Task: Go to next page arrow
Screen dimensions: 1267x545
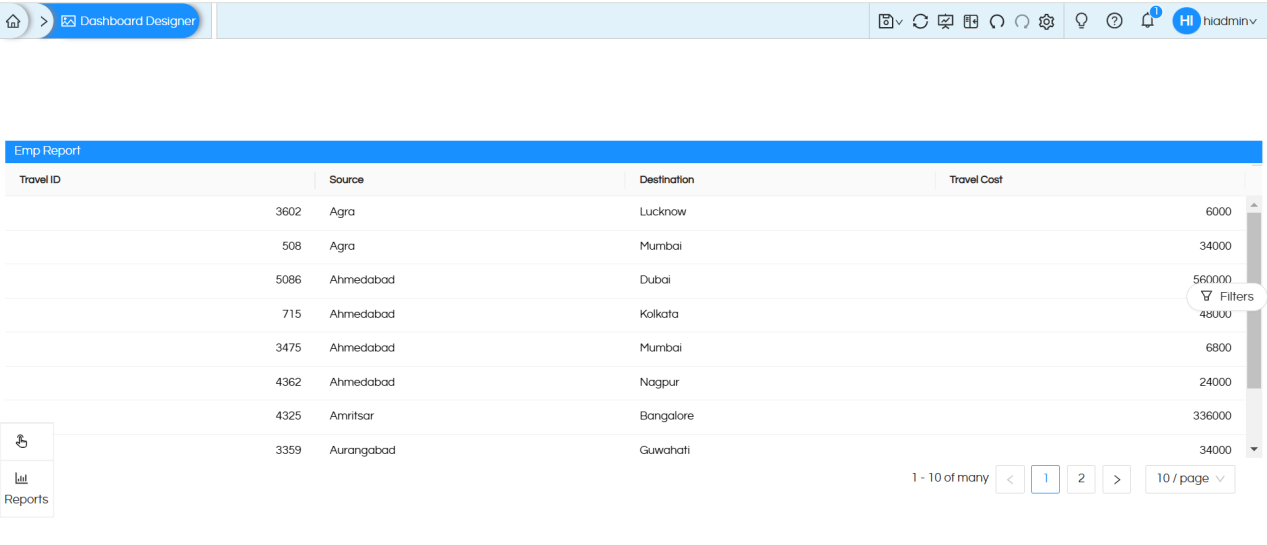Action: [1116, 479]
